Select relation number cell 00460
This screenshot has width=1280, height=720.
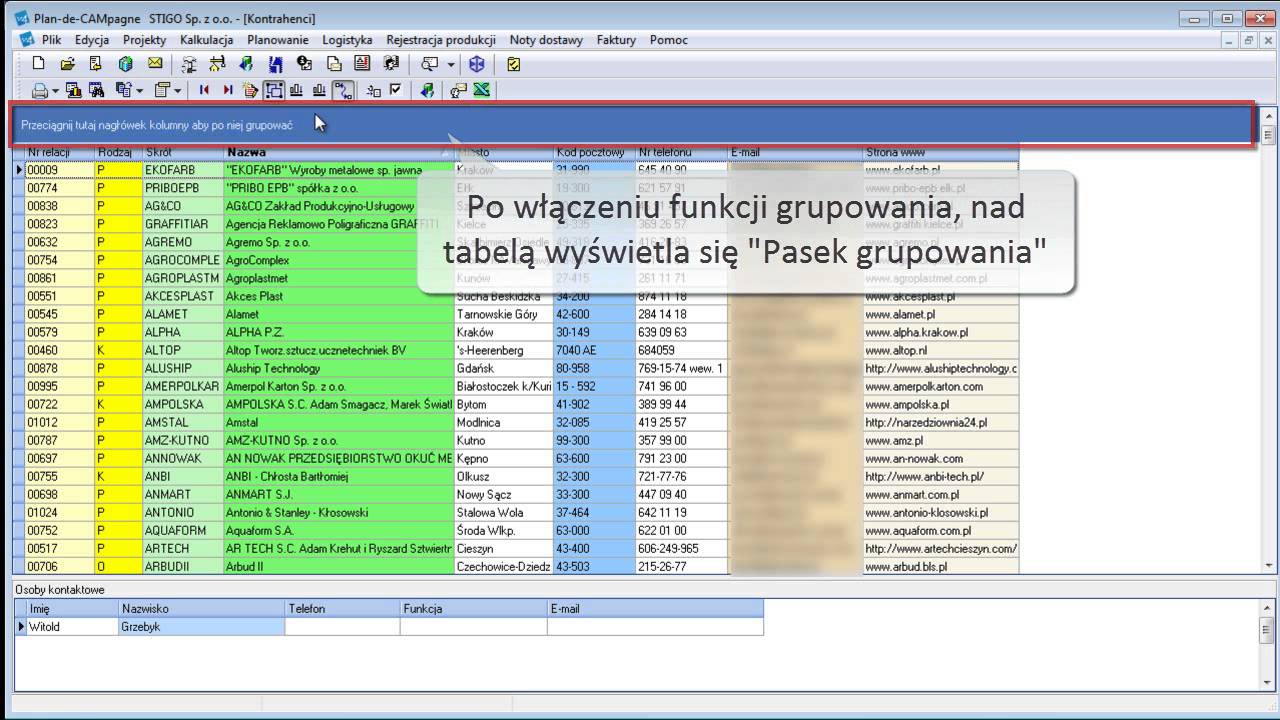(59, 350)
